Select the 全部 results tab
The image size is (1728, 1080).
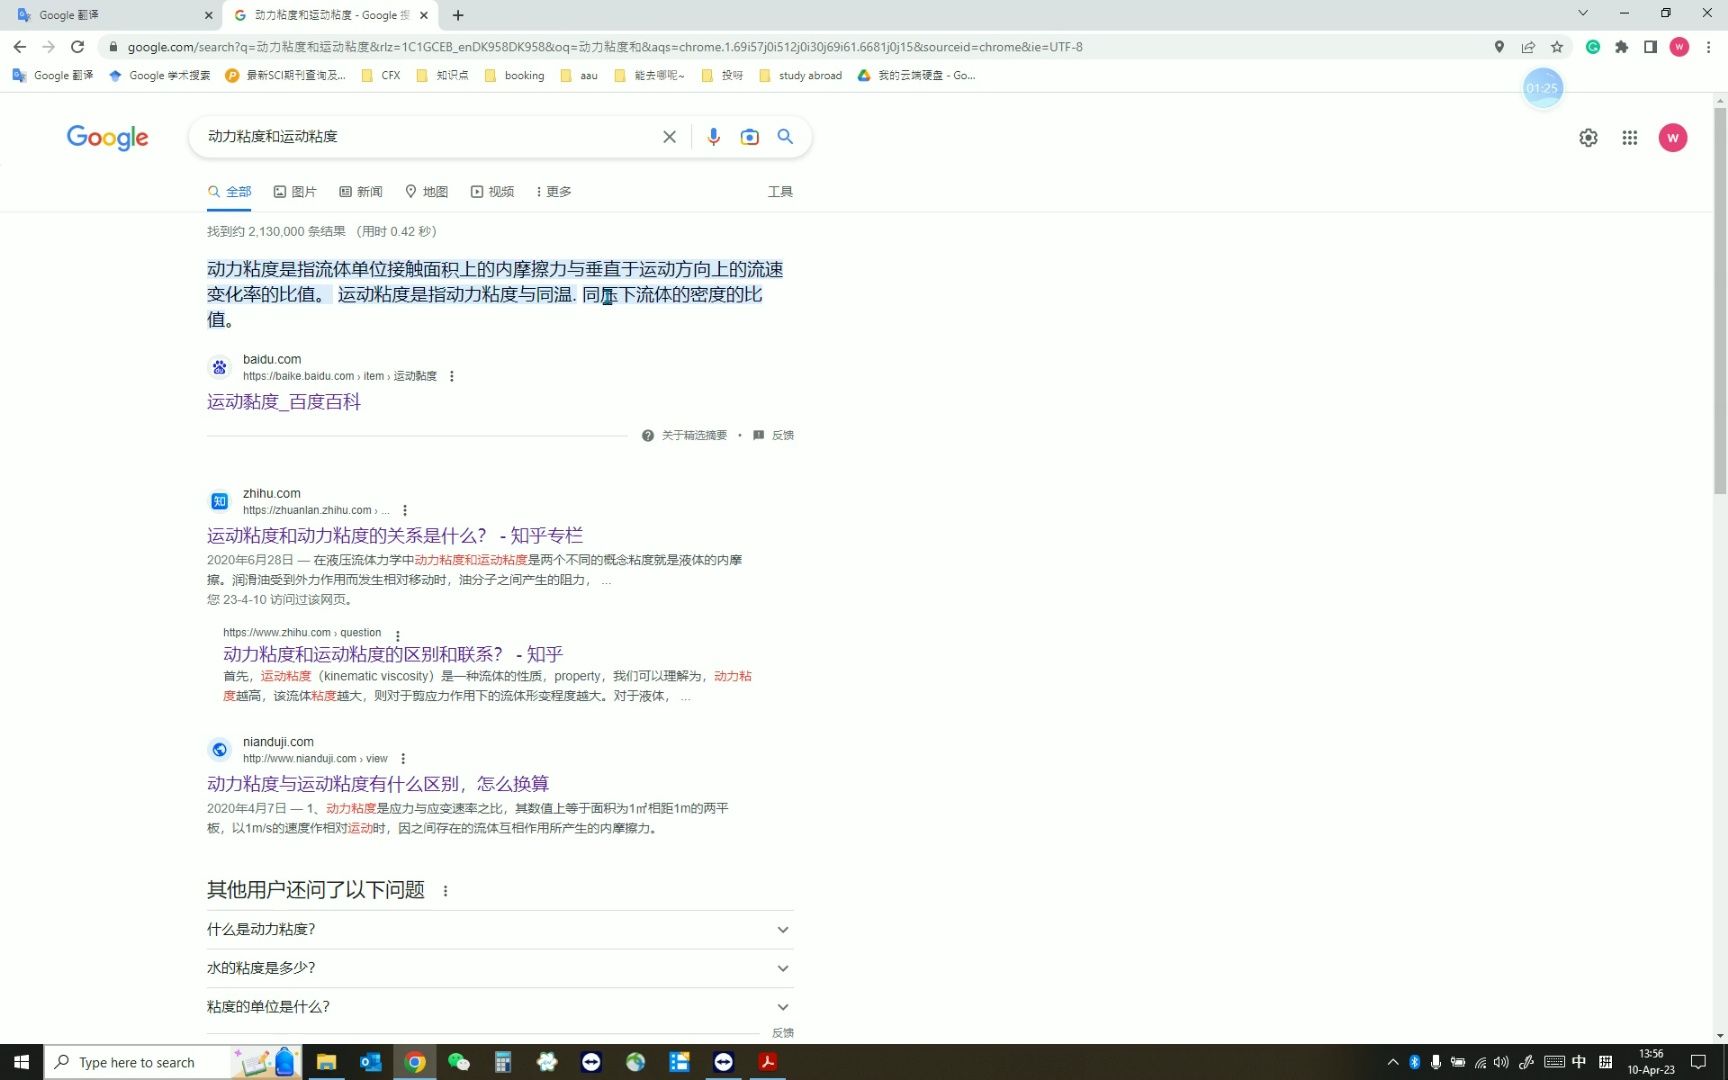[229, 192]
